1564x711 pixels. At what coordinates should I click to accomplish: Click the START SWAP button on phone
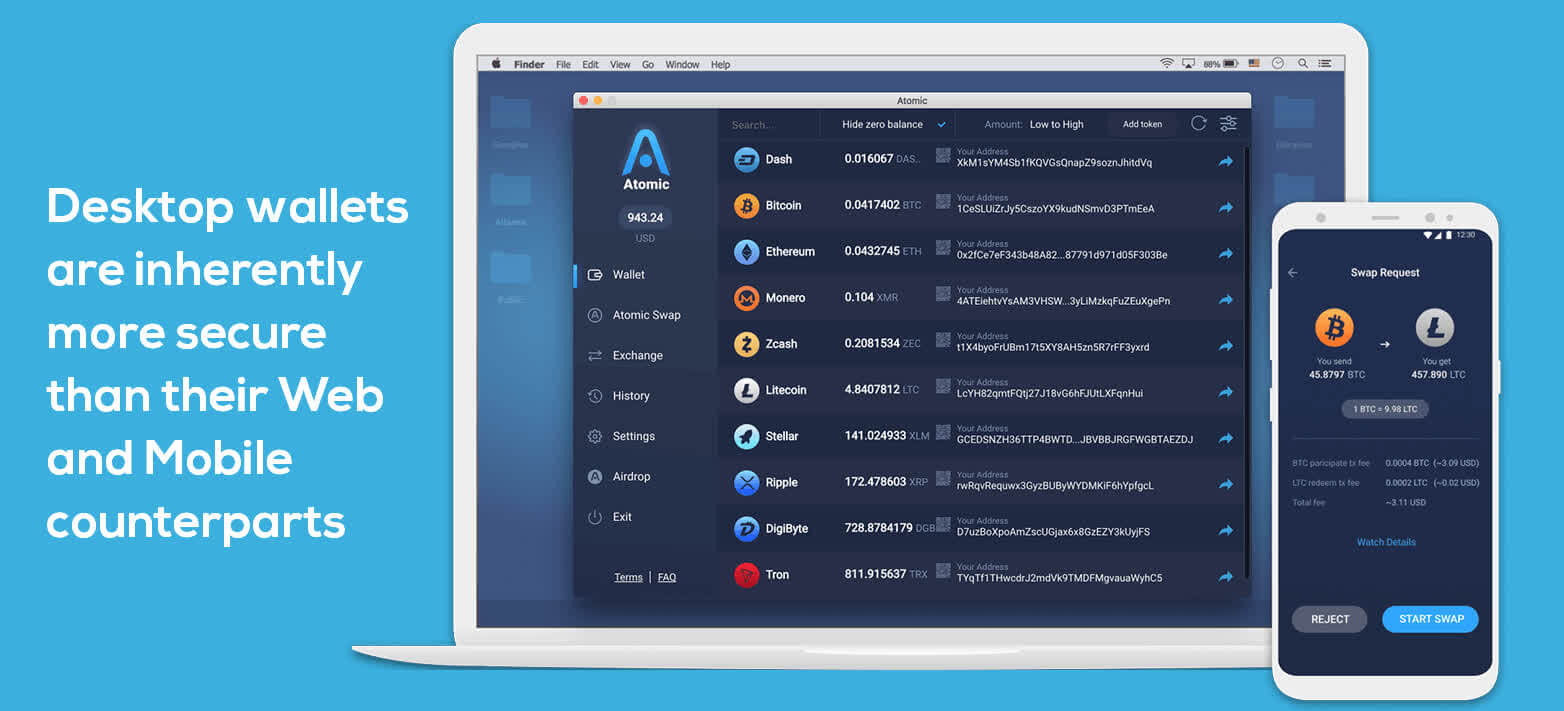point(1431,619)
